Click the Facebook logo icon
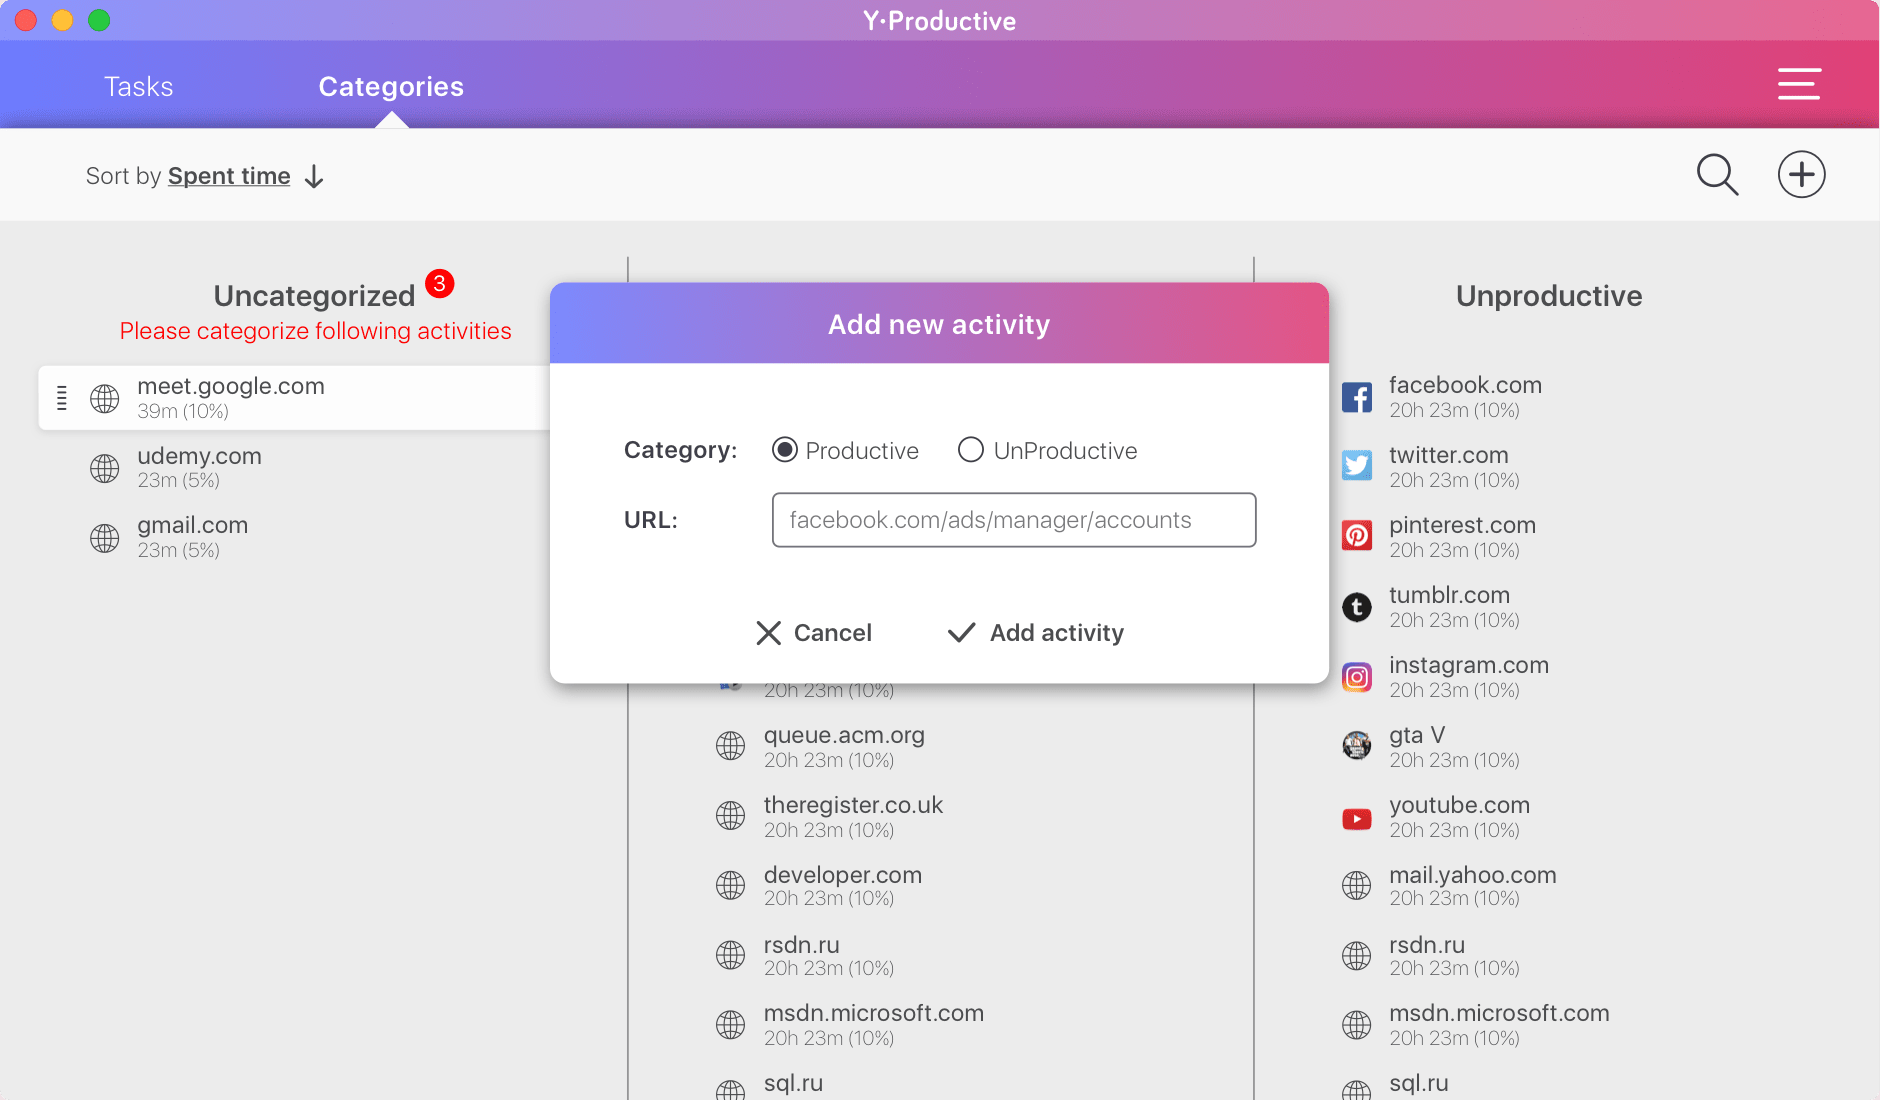1880x1100 pixels. [1357, 397]
